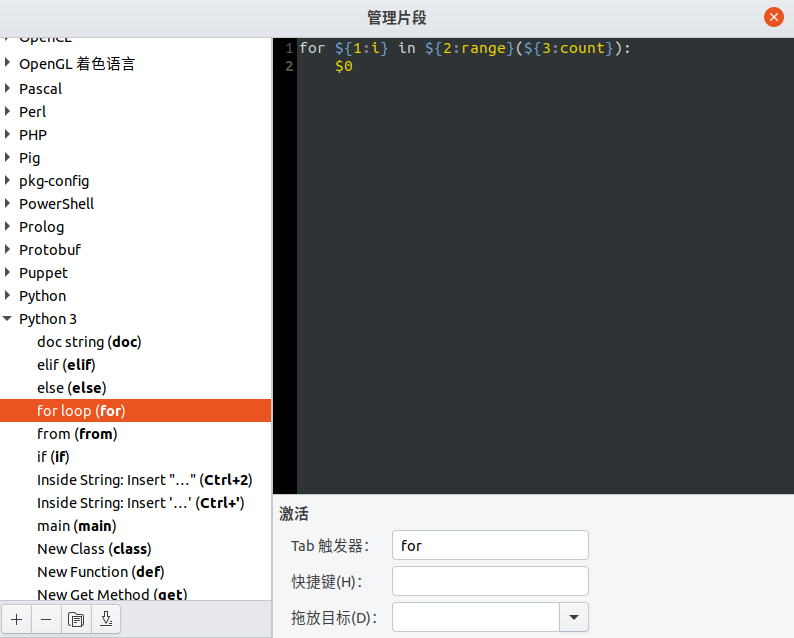Viewport: 794px width, 638px height.
Task: Close the 管理片段 dialog
Action: click(773, 17)
